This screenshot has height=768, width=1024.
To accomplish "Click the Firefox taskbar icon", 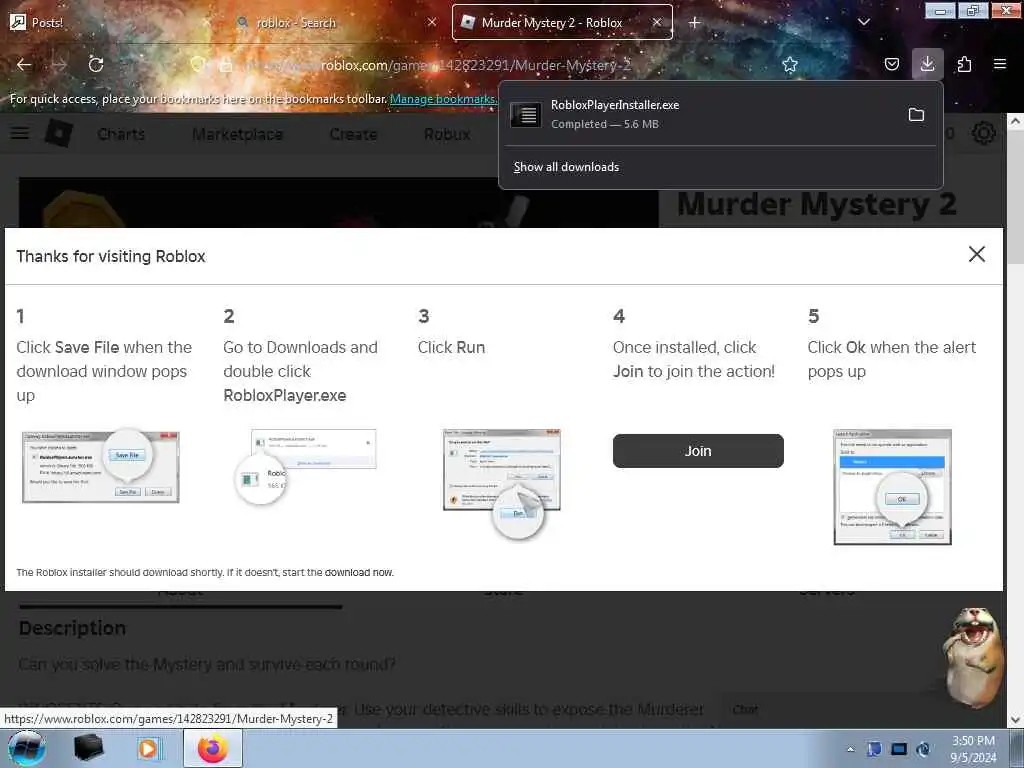I will (212, 748).
